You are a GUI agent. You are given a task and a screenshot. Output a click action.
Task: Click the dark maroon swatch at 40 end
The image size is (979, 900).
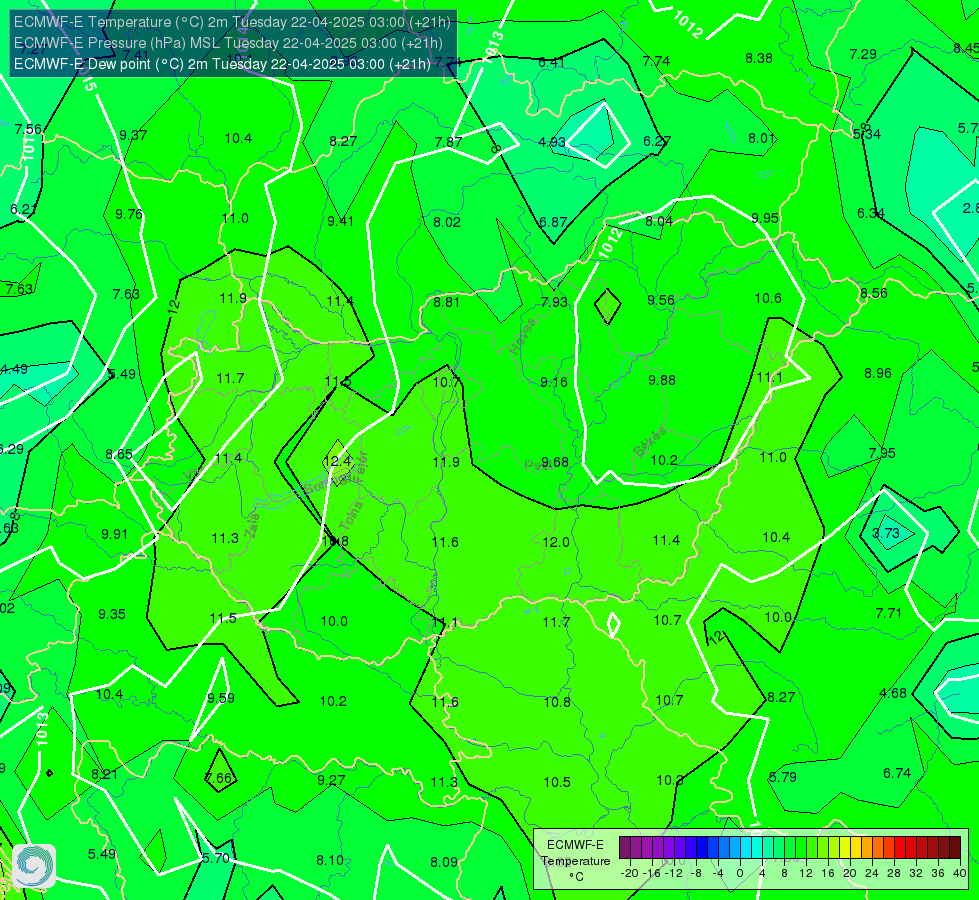pyautogui.click(x=955, y=848)
